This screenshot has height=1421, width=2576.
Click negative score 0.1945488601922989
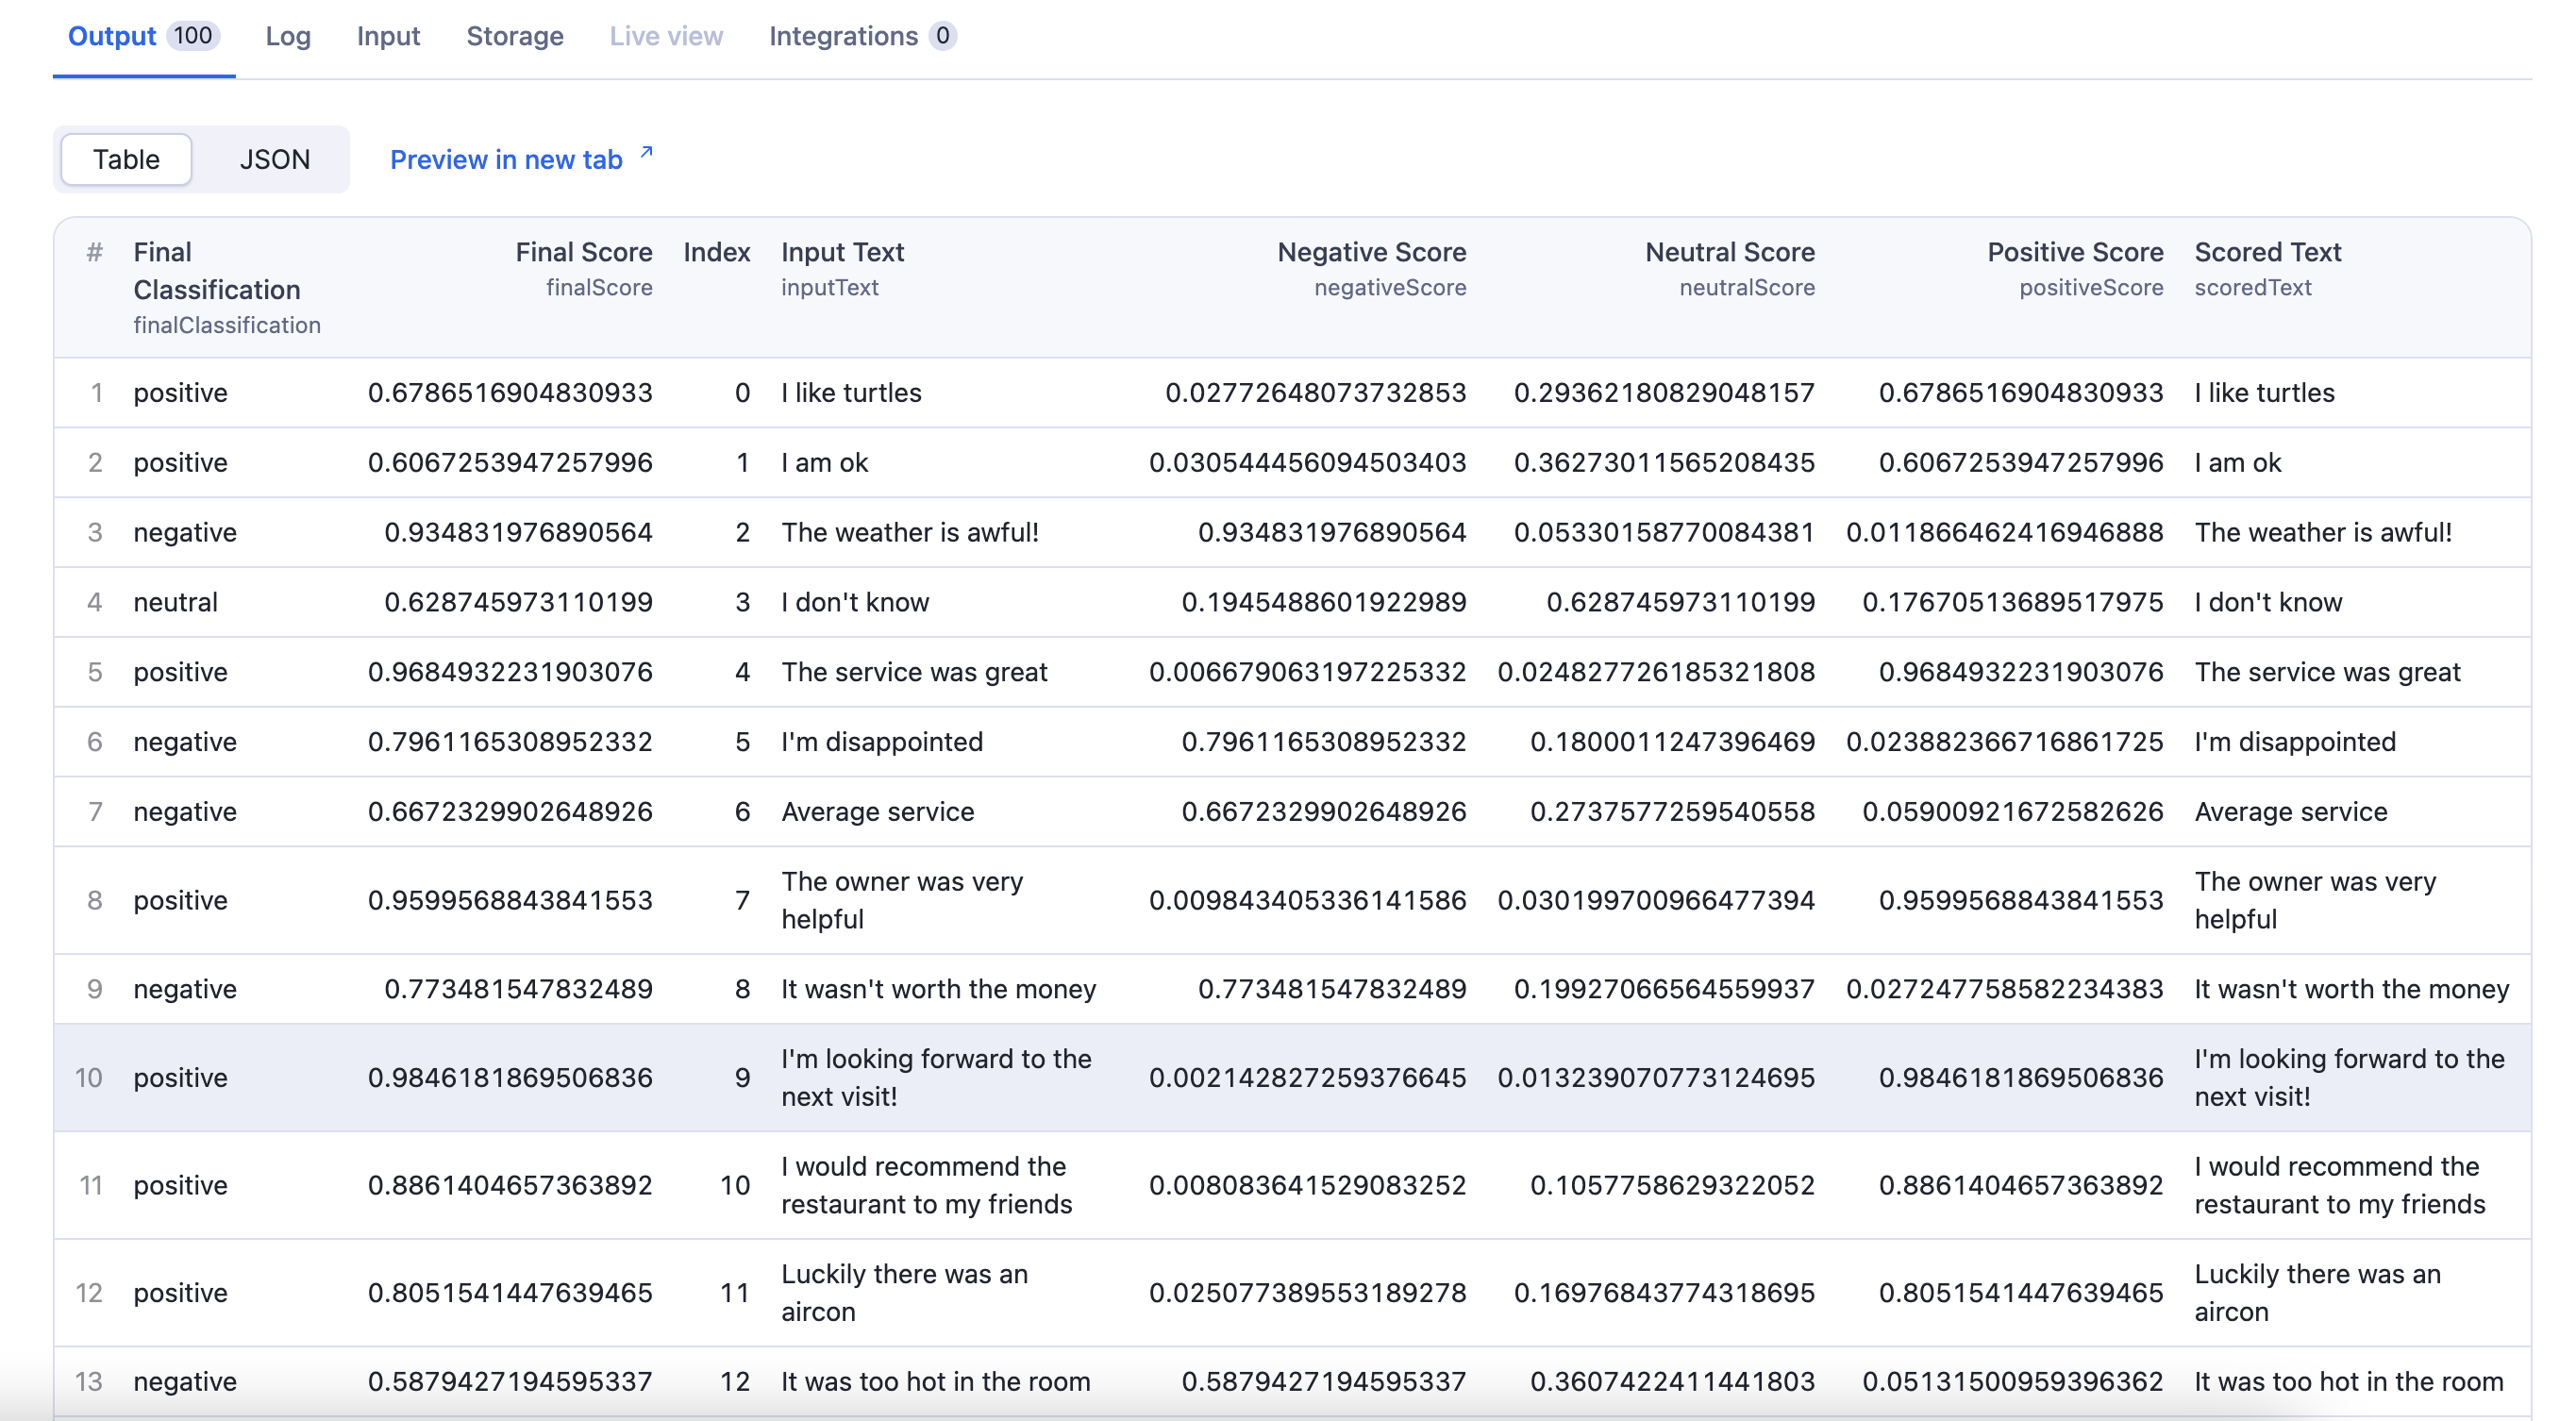click(1323, 602)
